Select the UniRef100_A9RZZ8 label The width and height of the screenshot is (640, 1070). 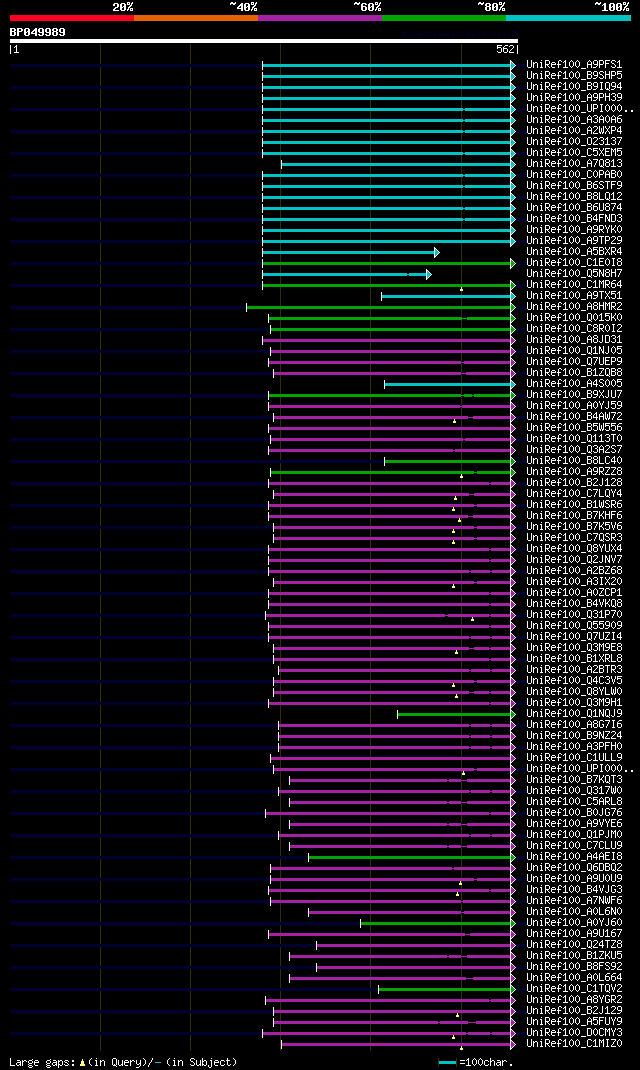coord(574,472)
